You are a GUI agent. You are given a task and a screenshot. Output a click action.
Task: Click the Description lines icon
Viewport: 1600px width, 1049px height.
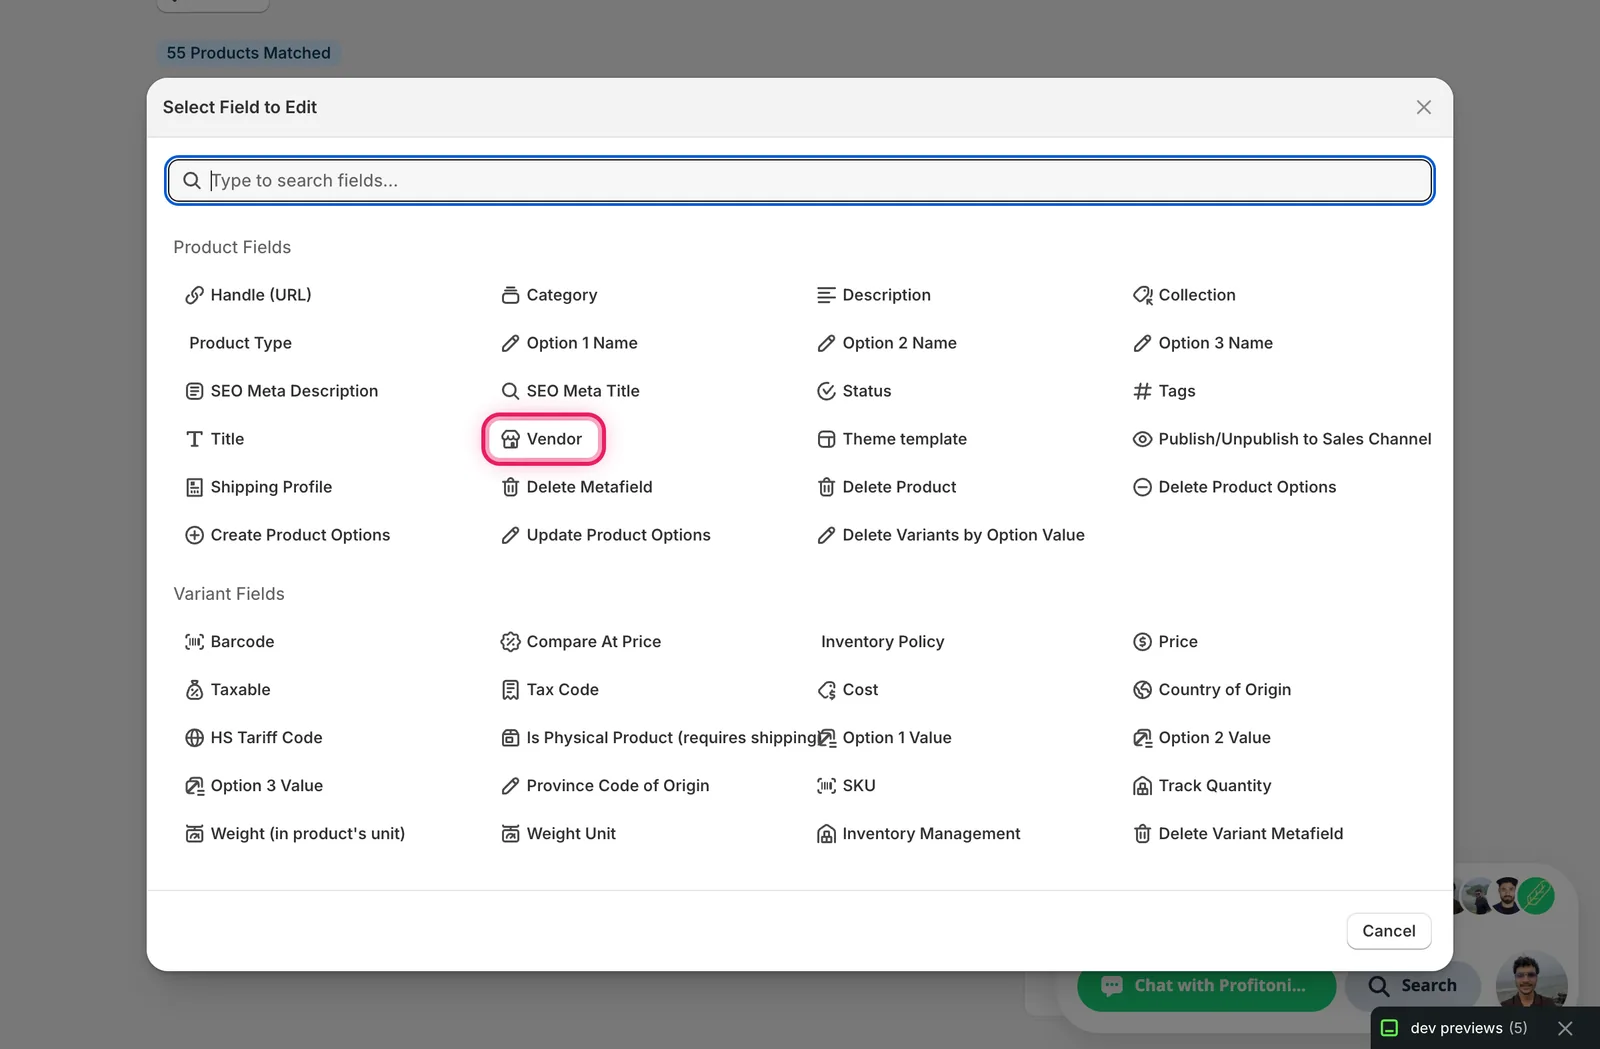pos(826,295)
